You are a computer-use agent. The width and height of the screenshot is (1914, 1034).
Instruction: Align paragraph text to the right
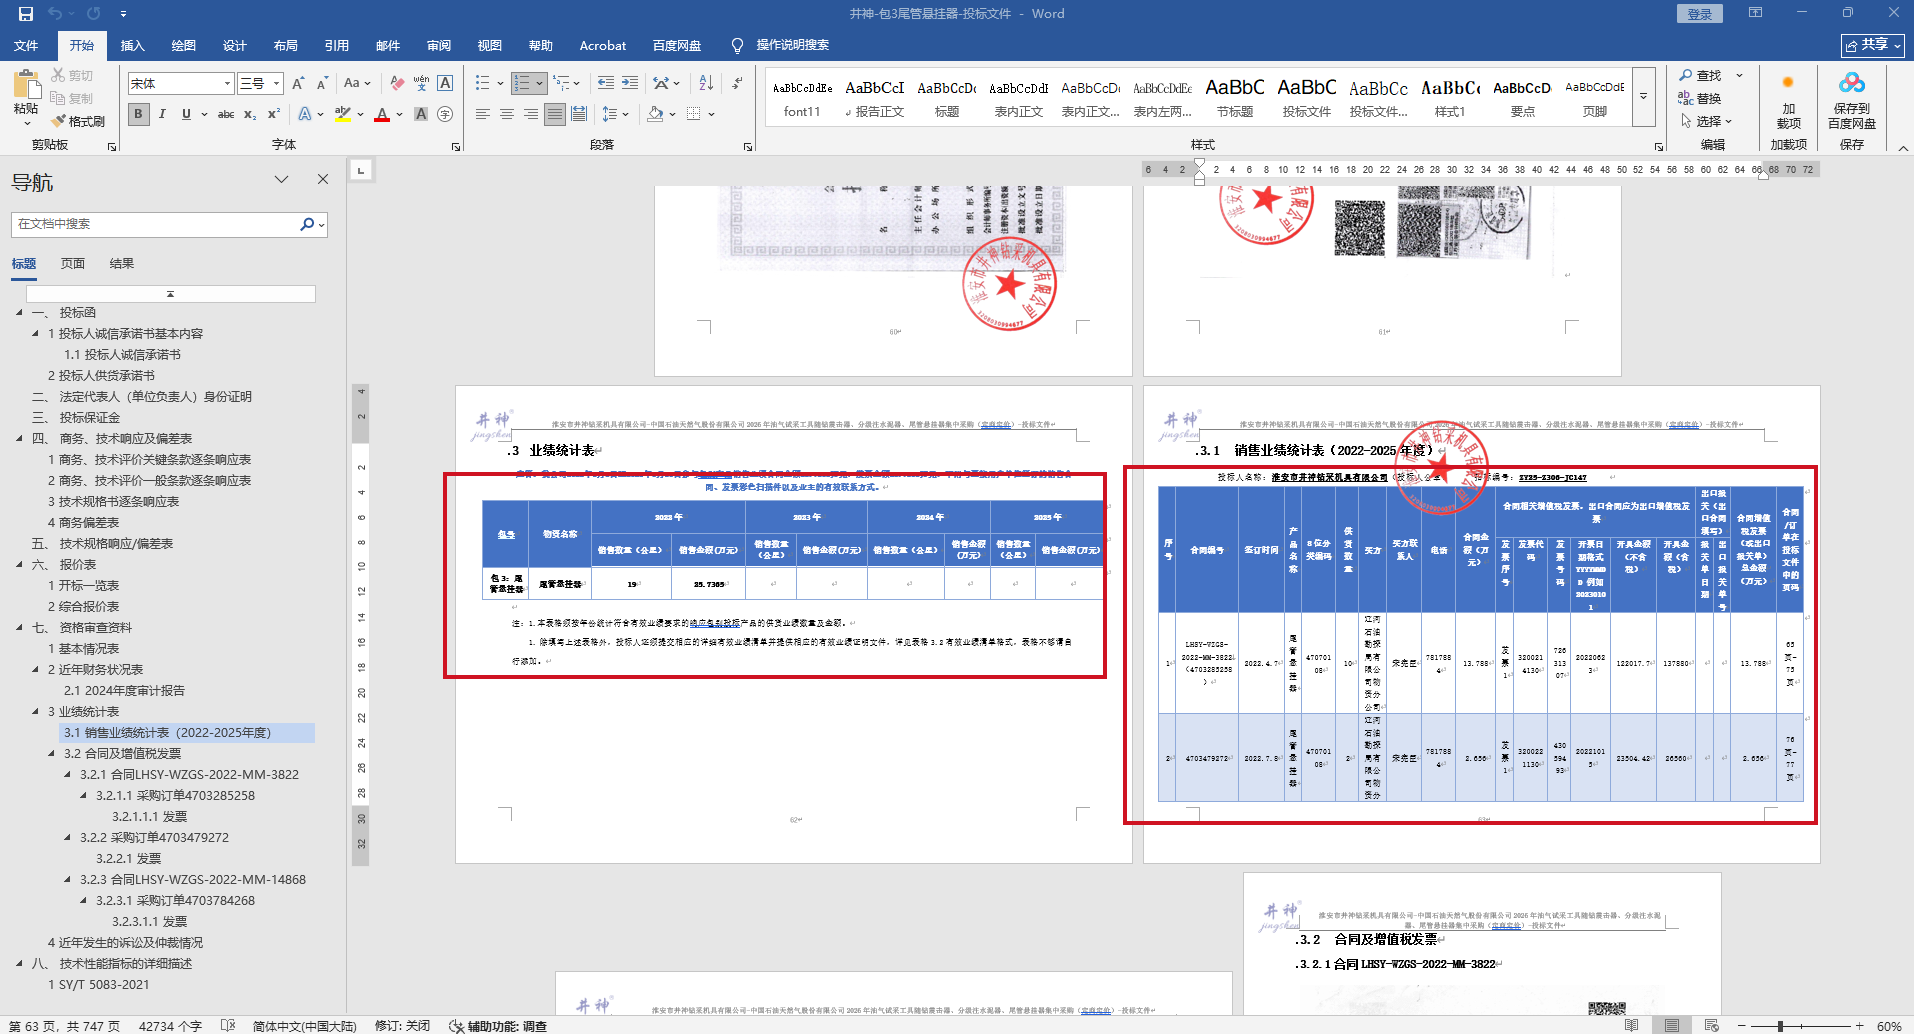click(x=531, y=114)
